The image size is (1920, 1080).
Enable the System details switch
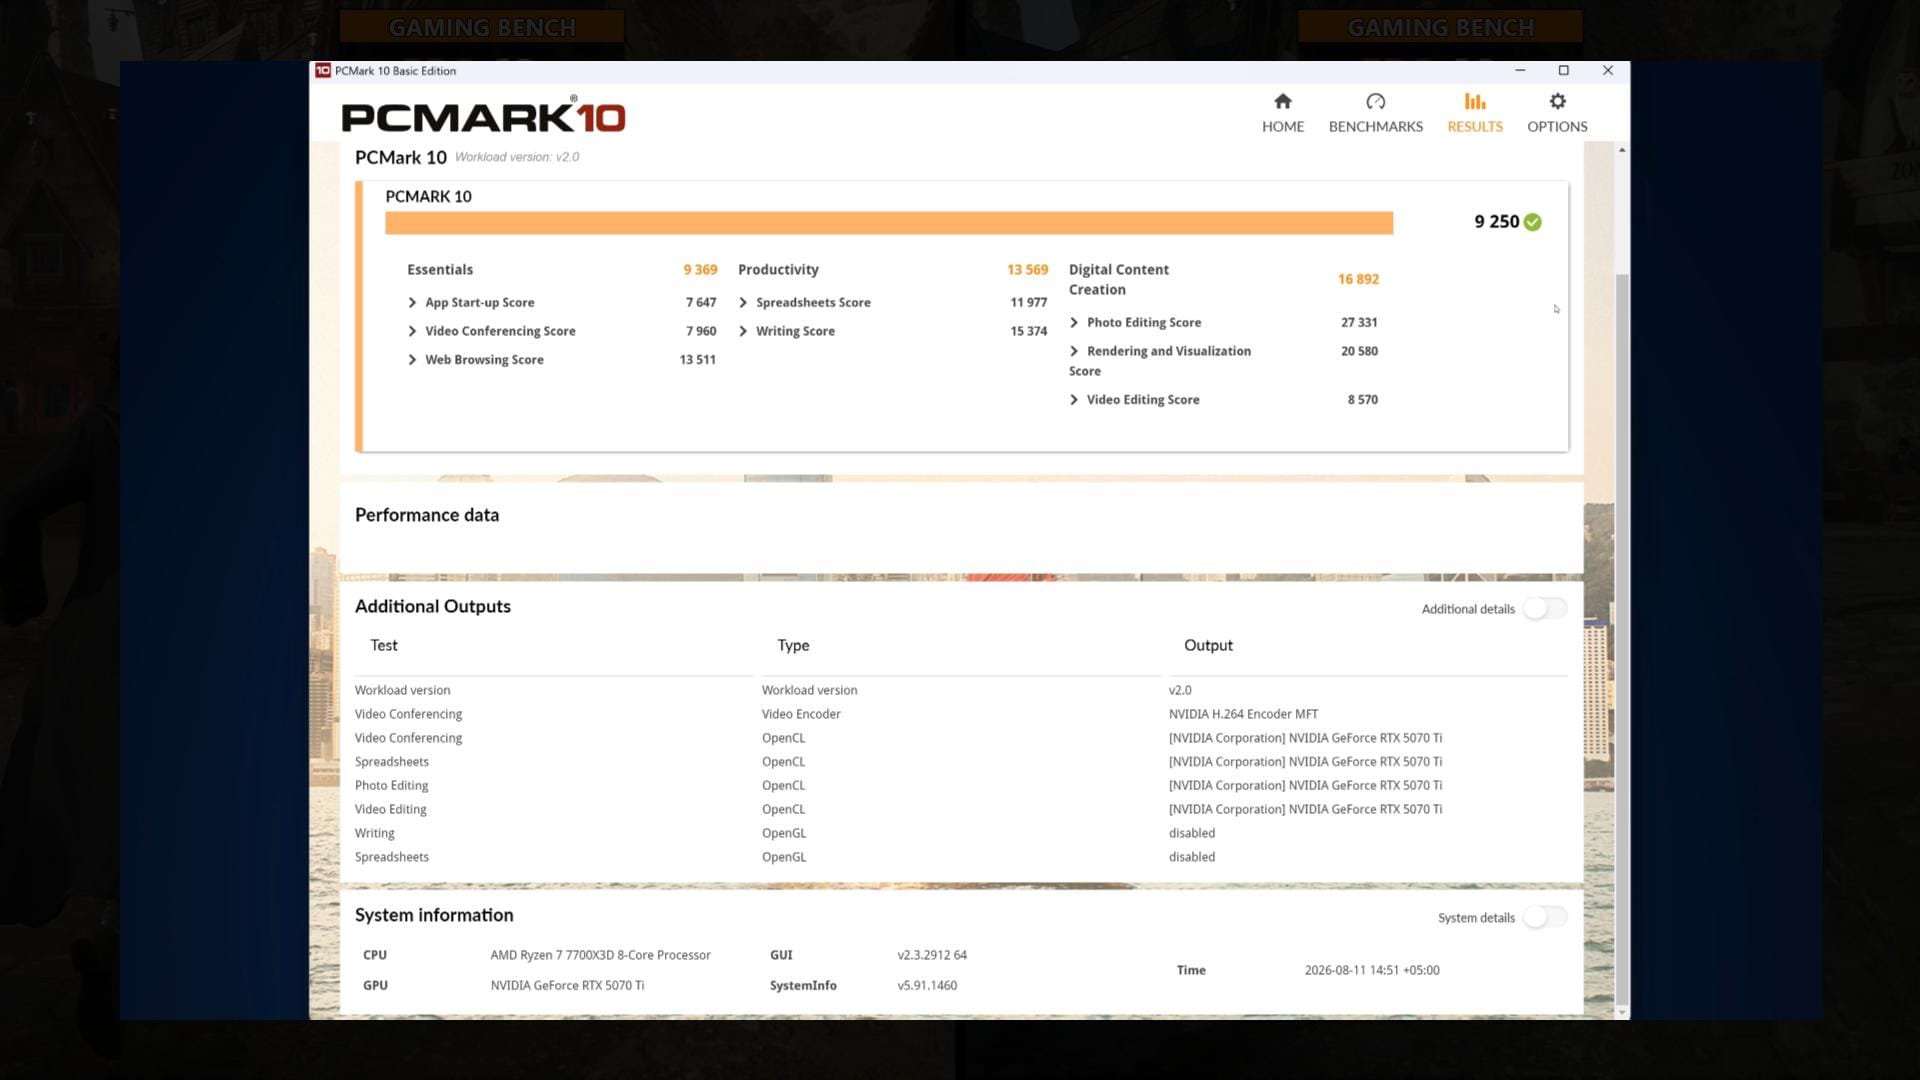pos(1545,917)
